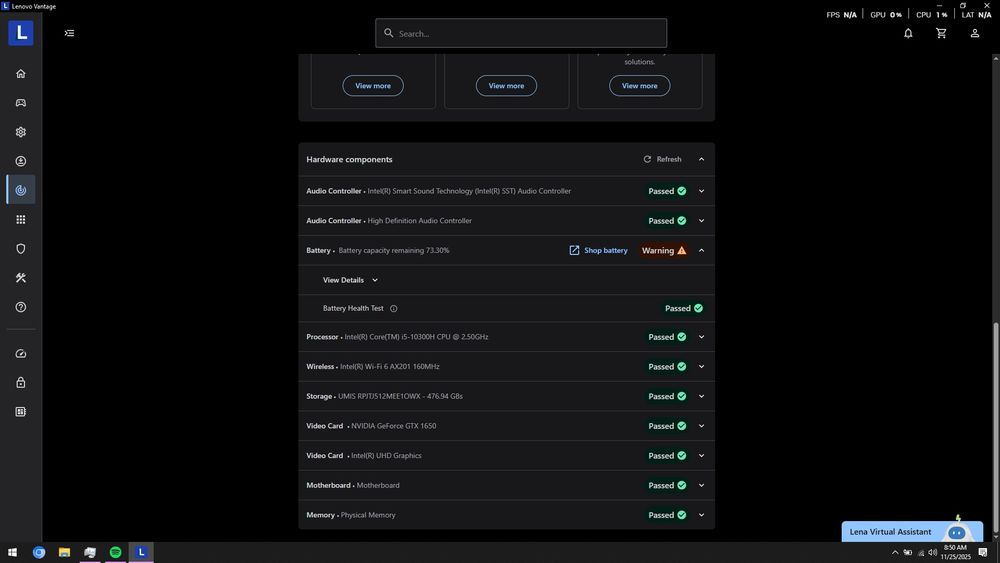Open the taskbar clock and date

[955, 552]
